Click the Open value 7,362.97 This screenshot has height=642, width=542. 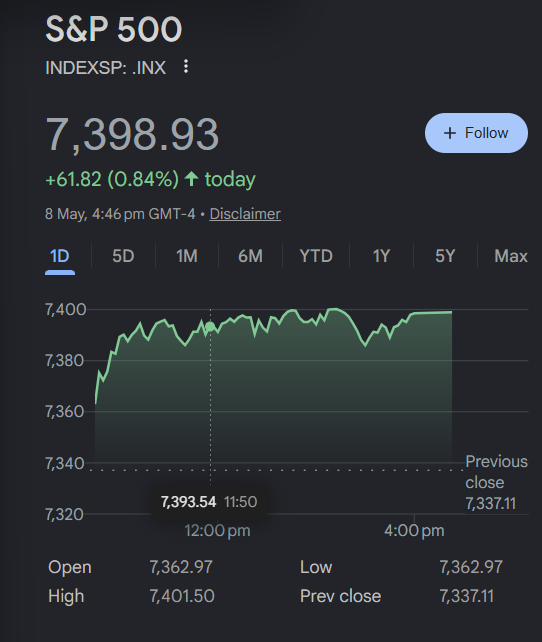[181, 567]
